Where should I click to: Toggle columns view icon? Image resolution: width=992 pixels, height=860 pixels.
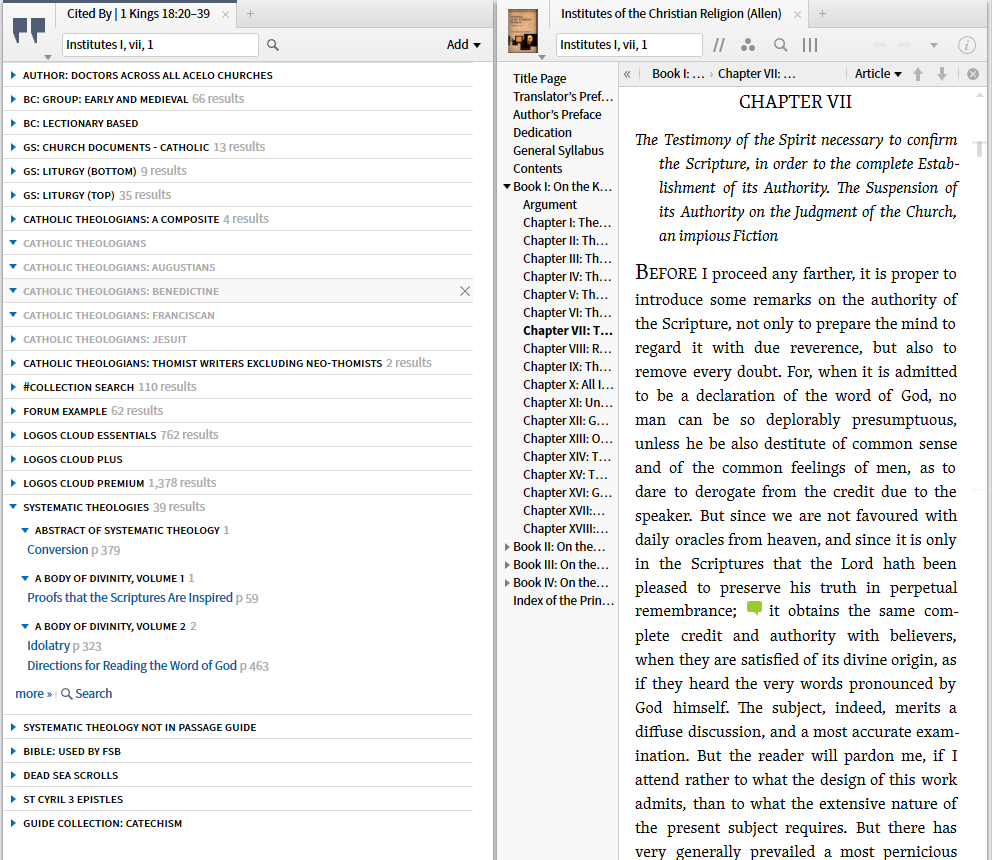pyautogui.click(x=810, y=45)
